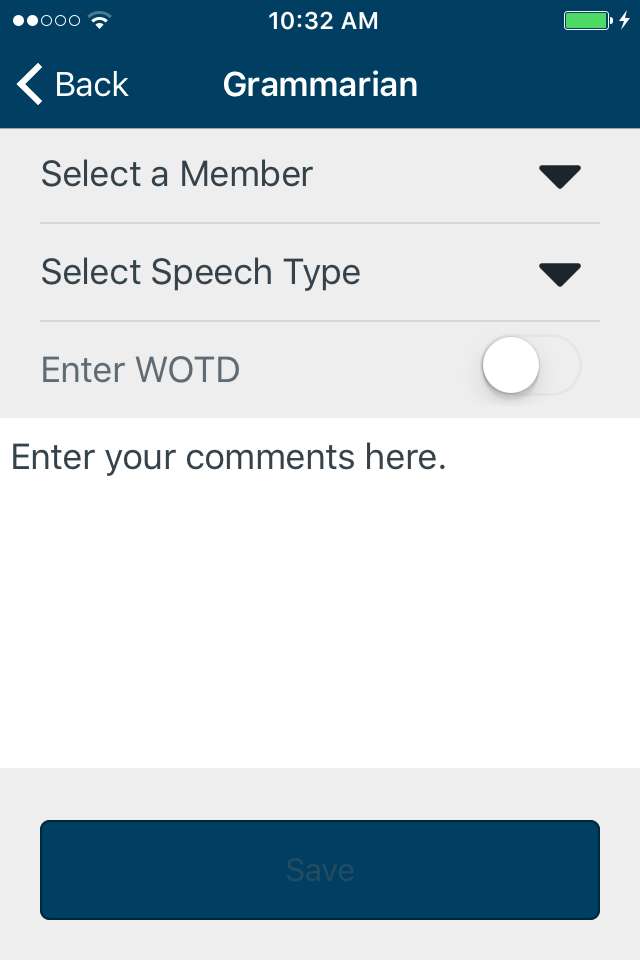640x960 pixels.
Task: Click the Back text label
Action: [x=92, y=84]
